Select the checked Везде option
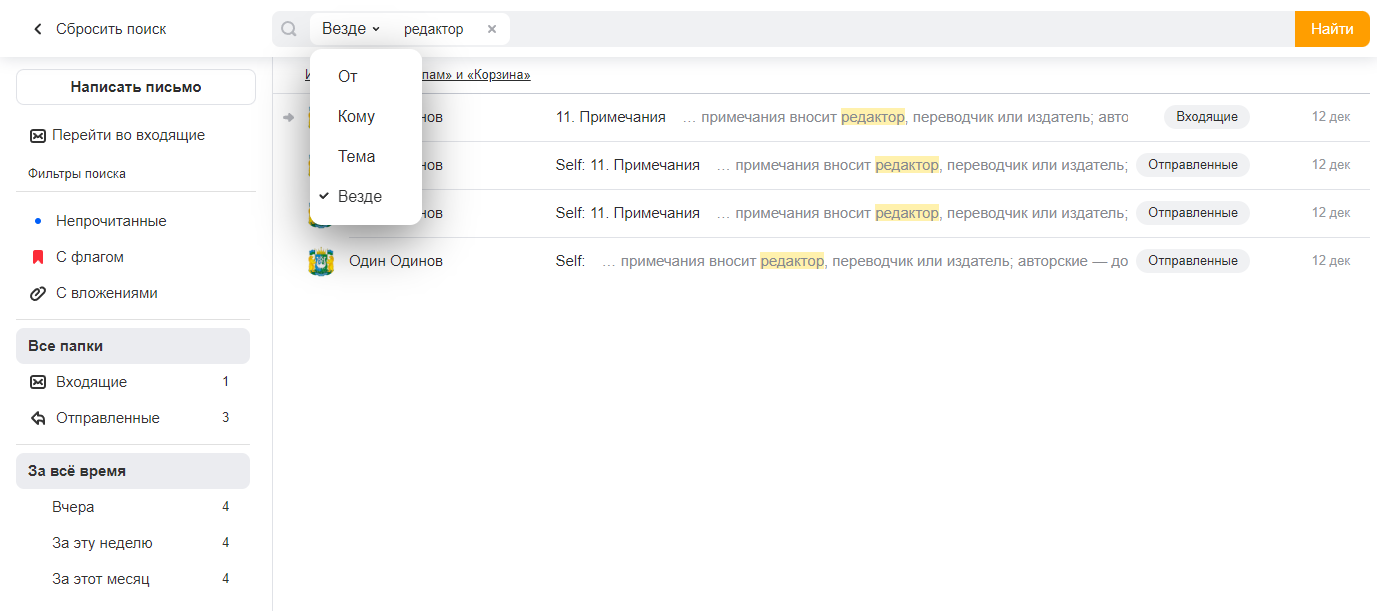 (x=360, y=197)
